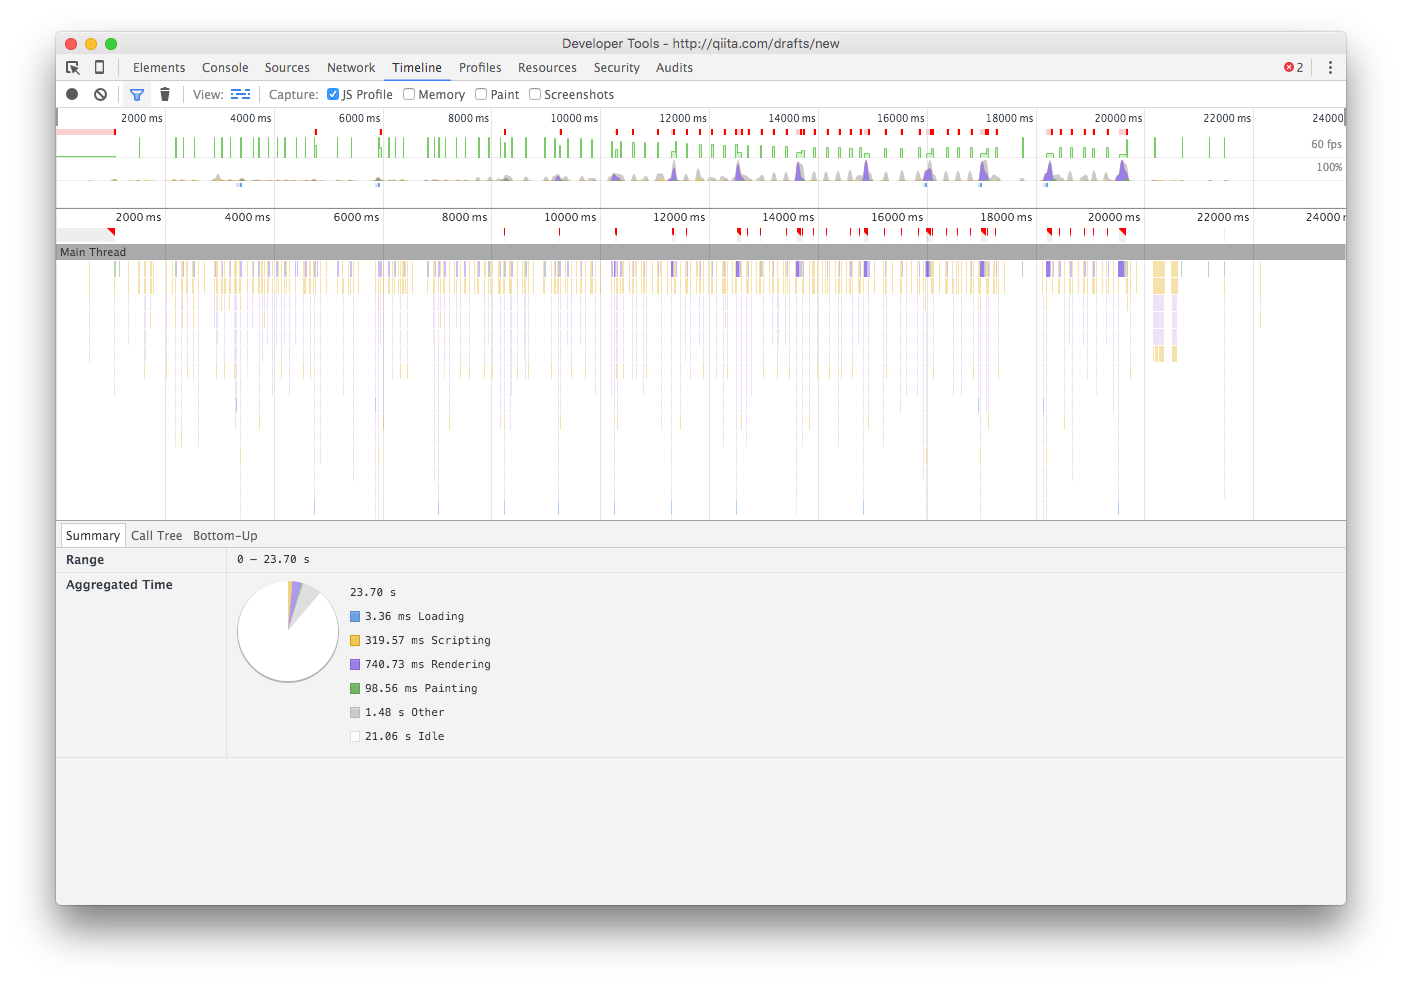This screenshot has width=1402, height=985.
Task: Activate the inspect element cursor tool
Action: (x=72, y=67)
